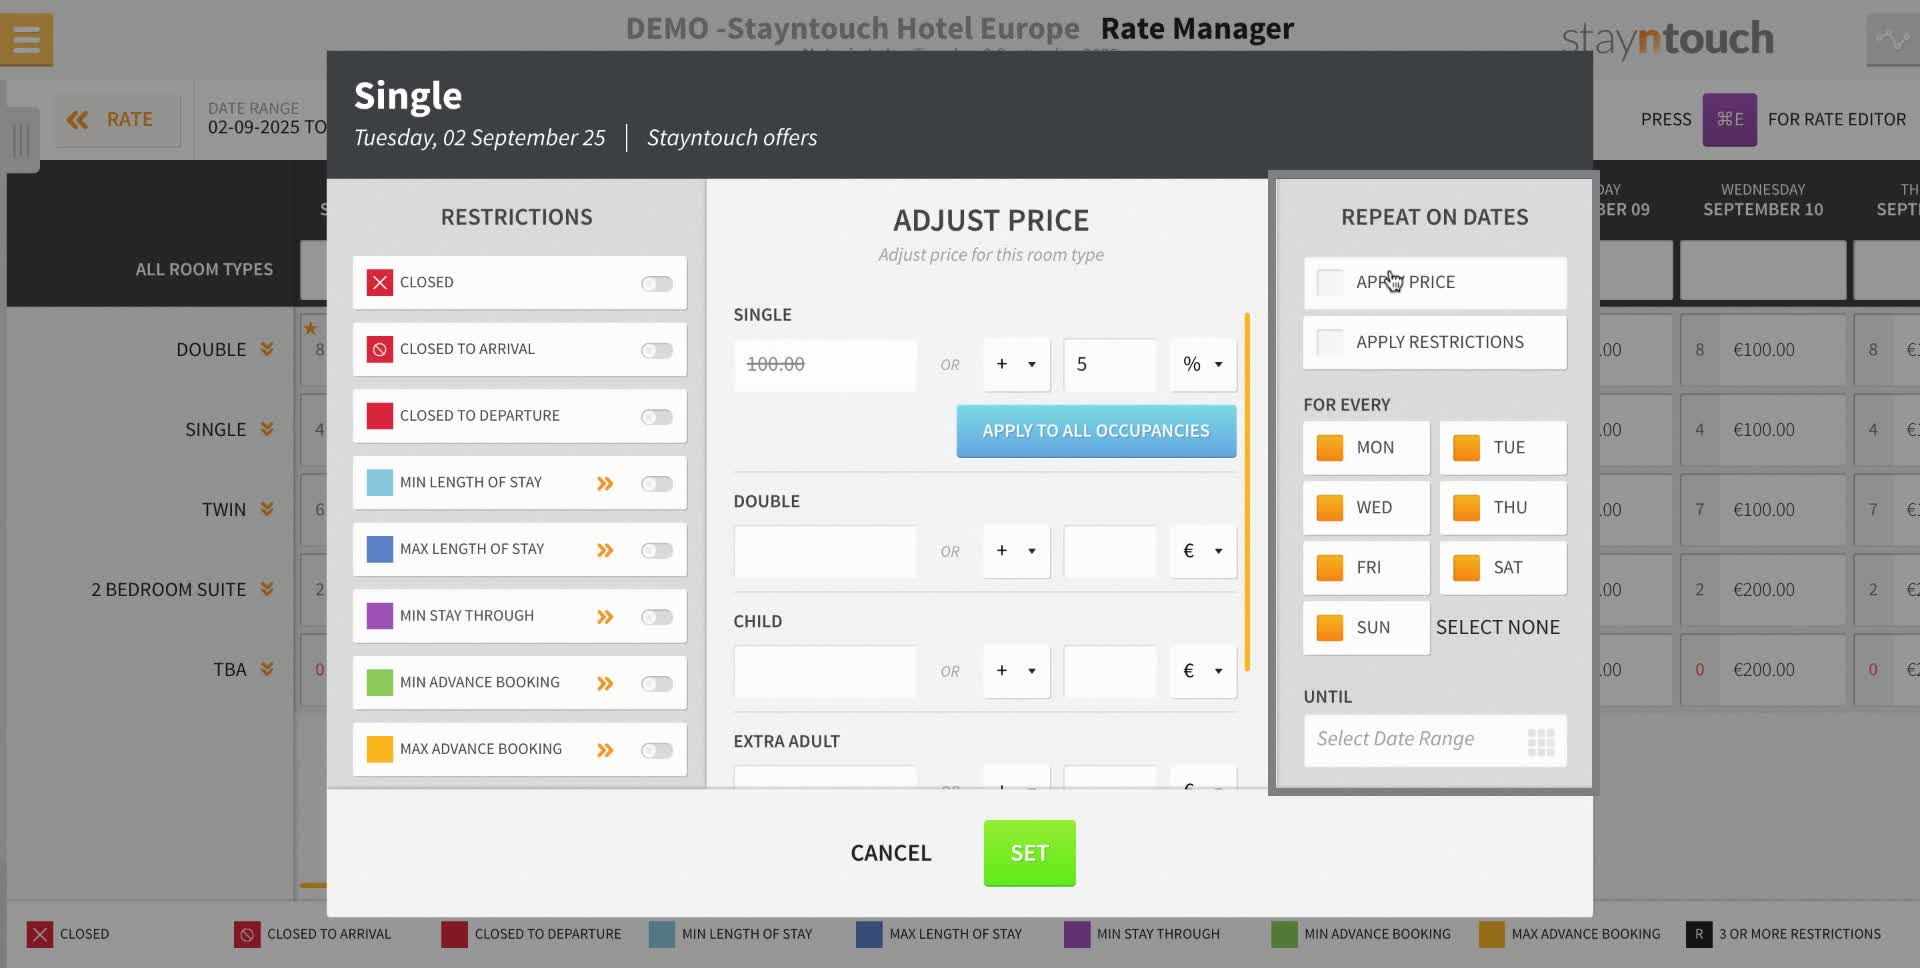
Task: Expand Min Stay Through arrows
Action: click(605, 617)
